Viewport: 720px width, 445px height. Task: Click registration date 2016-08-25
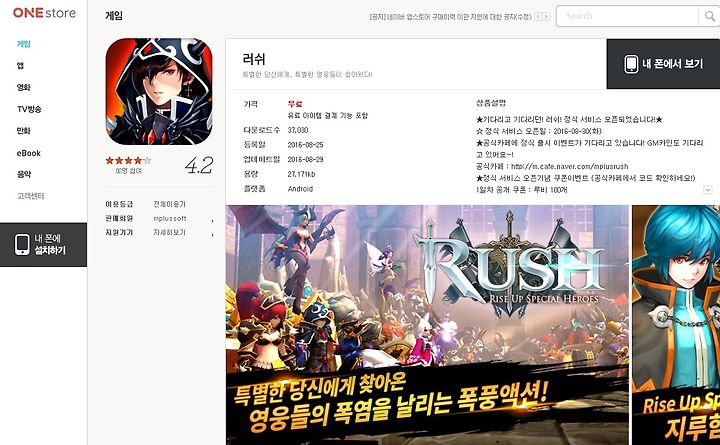click(305, 145)
